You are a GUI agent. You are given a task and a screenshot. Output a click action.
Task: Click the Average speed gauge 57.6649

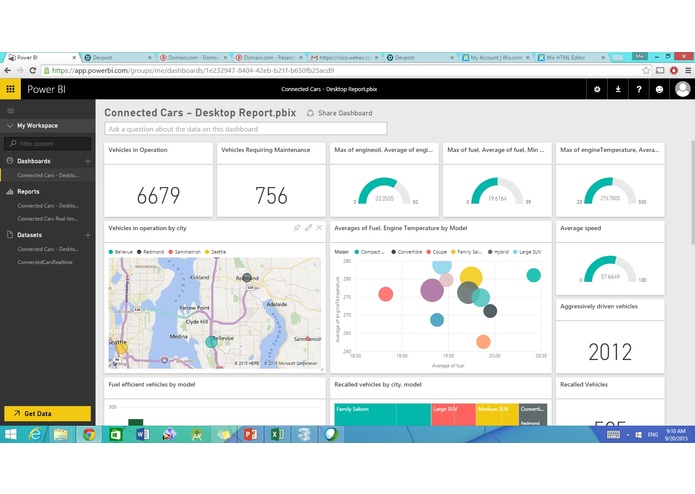coord(610,268)
